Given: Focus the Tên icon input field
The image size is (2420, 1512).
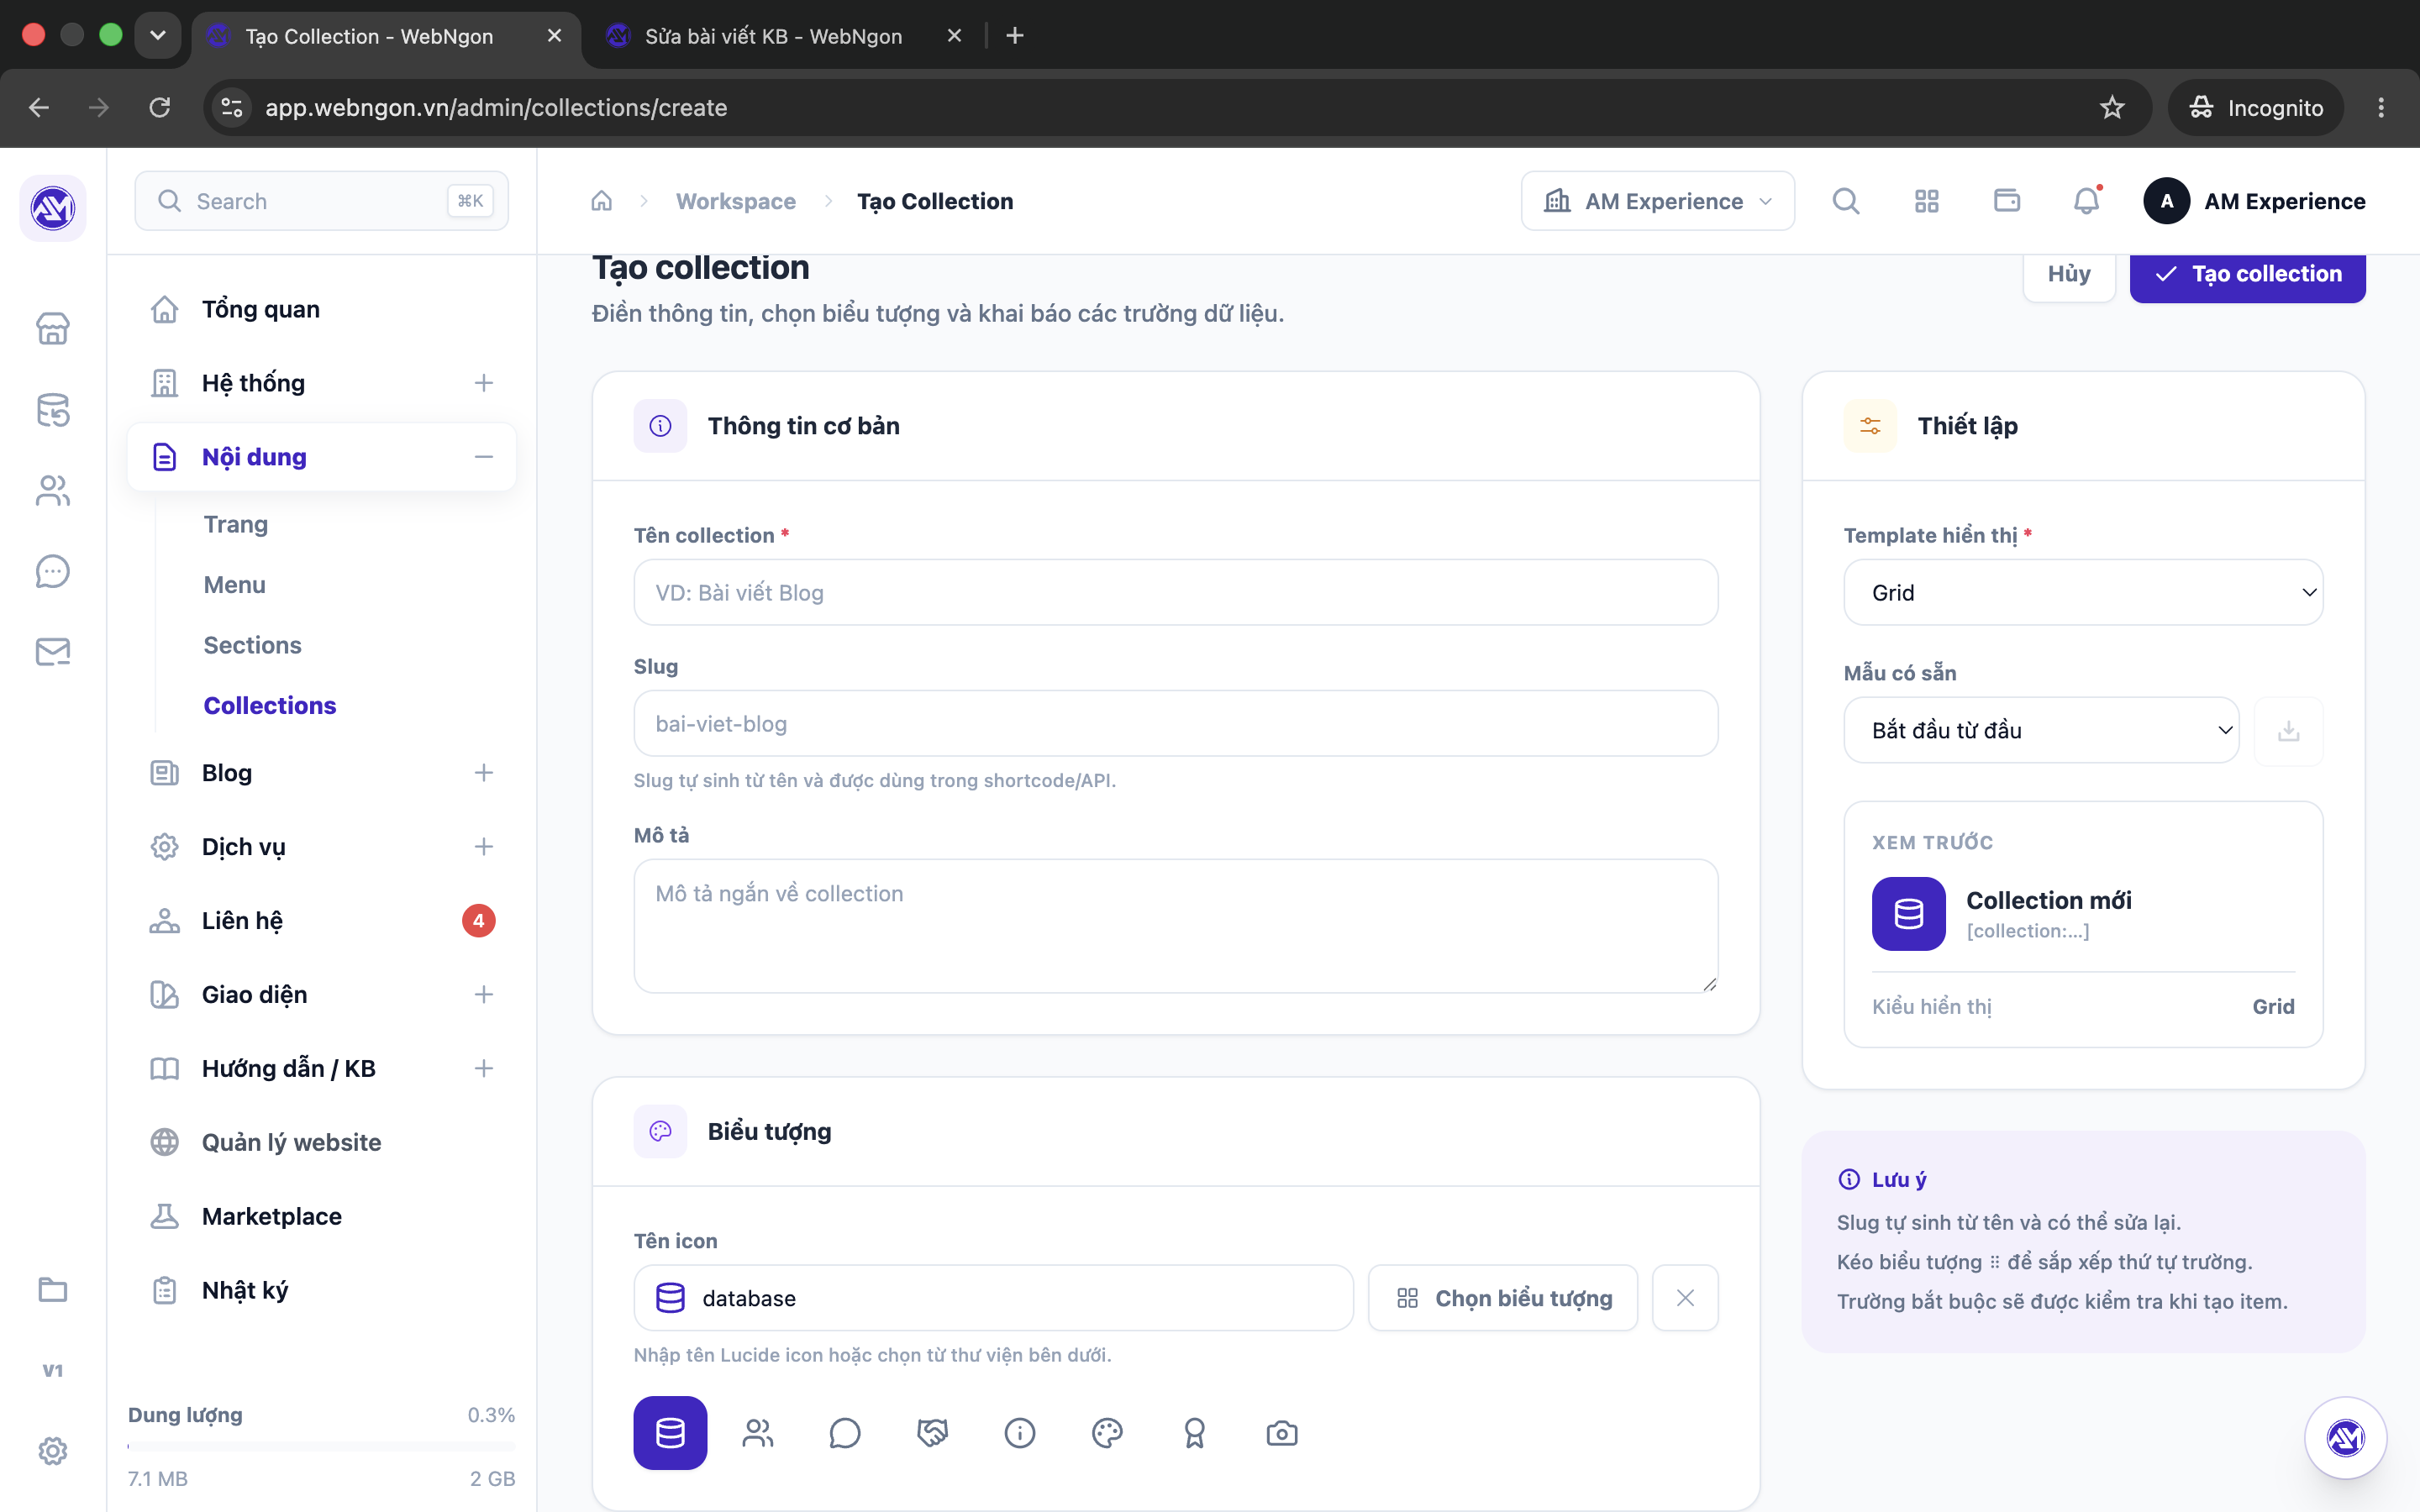Looking at the screenshot, I should pyautogui.click(x=993, y=1298).
